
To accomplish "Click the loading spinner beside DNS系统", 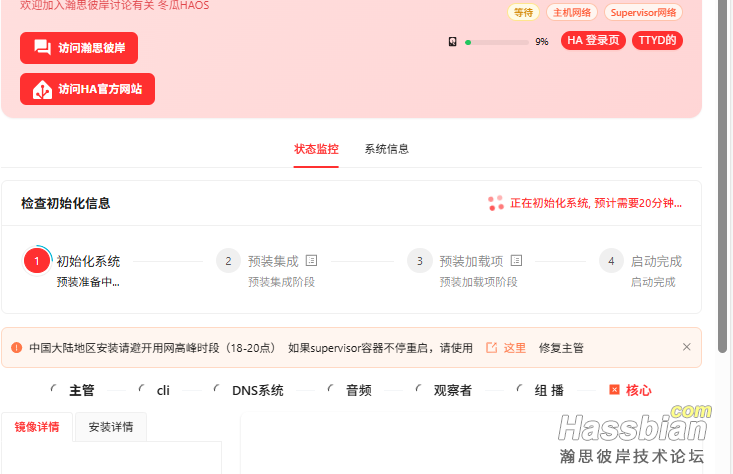I will click(218, 390).
